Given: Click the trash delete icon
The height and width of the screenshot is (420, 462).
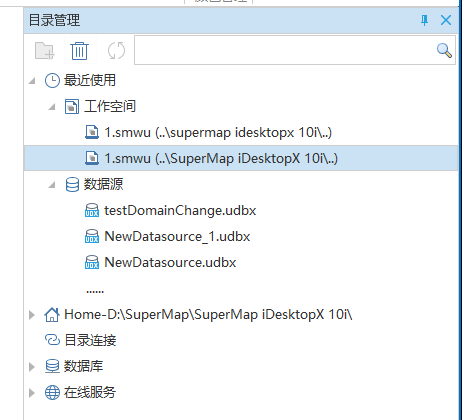Looking at the screenshot, I should (79, 51).
